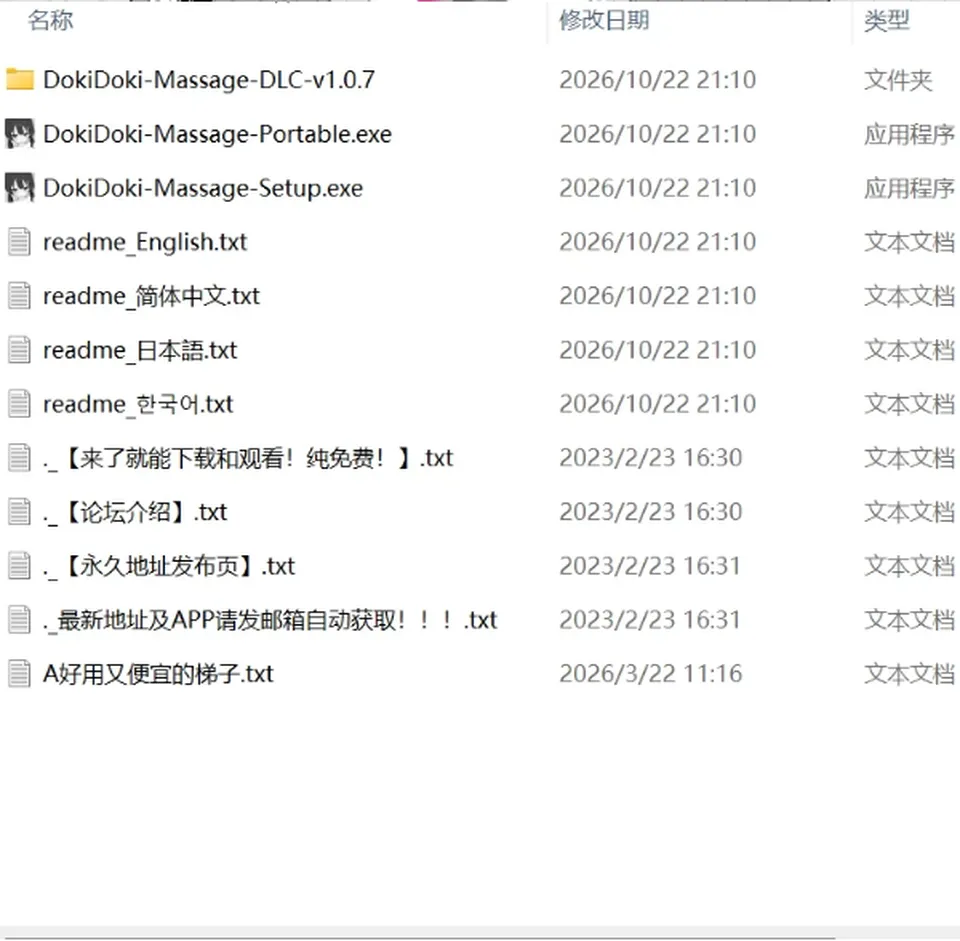Sort files by the 名称 column header
The image size is (960, 941).
click(x=50, y=21)
